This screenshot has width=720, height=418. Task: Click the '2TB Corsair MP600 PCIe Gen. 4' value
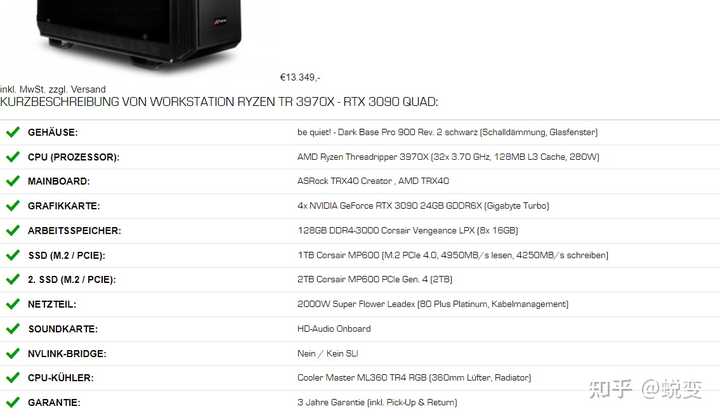tap(375, 280)
